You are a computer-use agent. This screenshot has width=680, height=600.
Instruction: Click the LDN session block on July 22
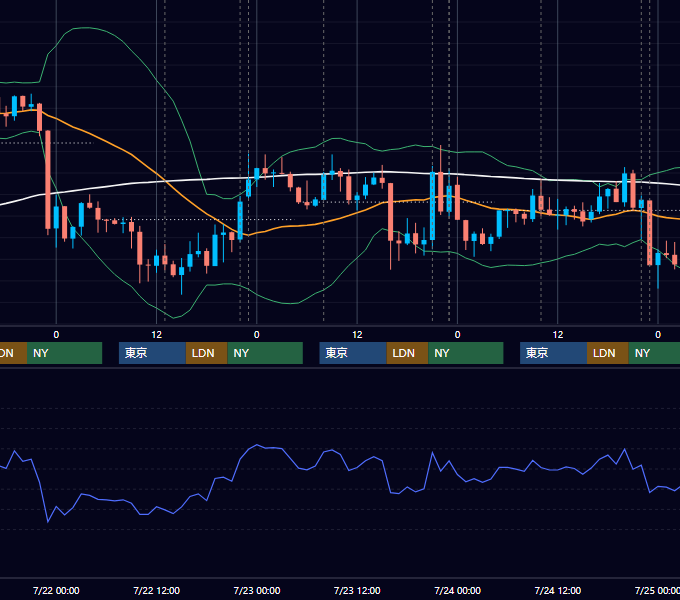click(206, 353)
